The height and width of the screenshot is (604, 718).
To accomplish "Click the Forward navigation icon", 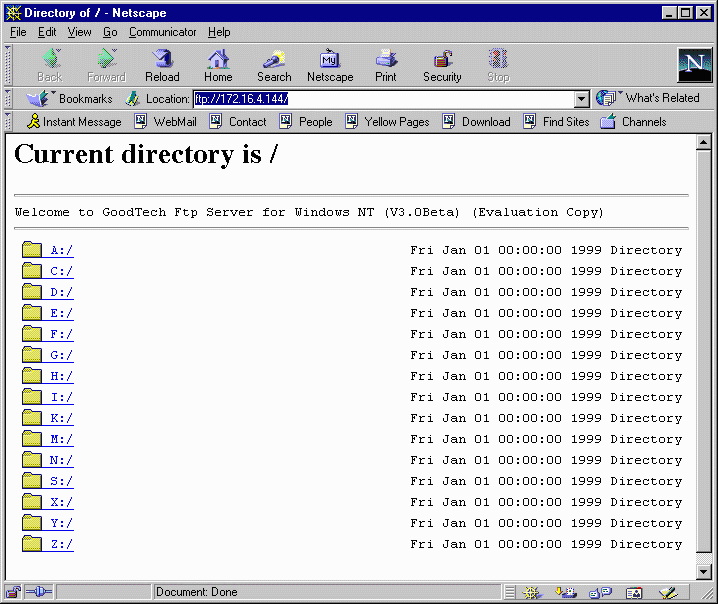I will [x=106, y=65].
